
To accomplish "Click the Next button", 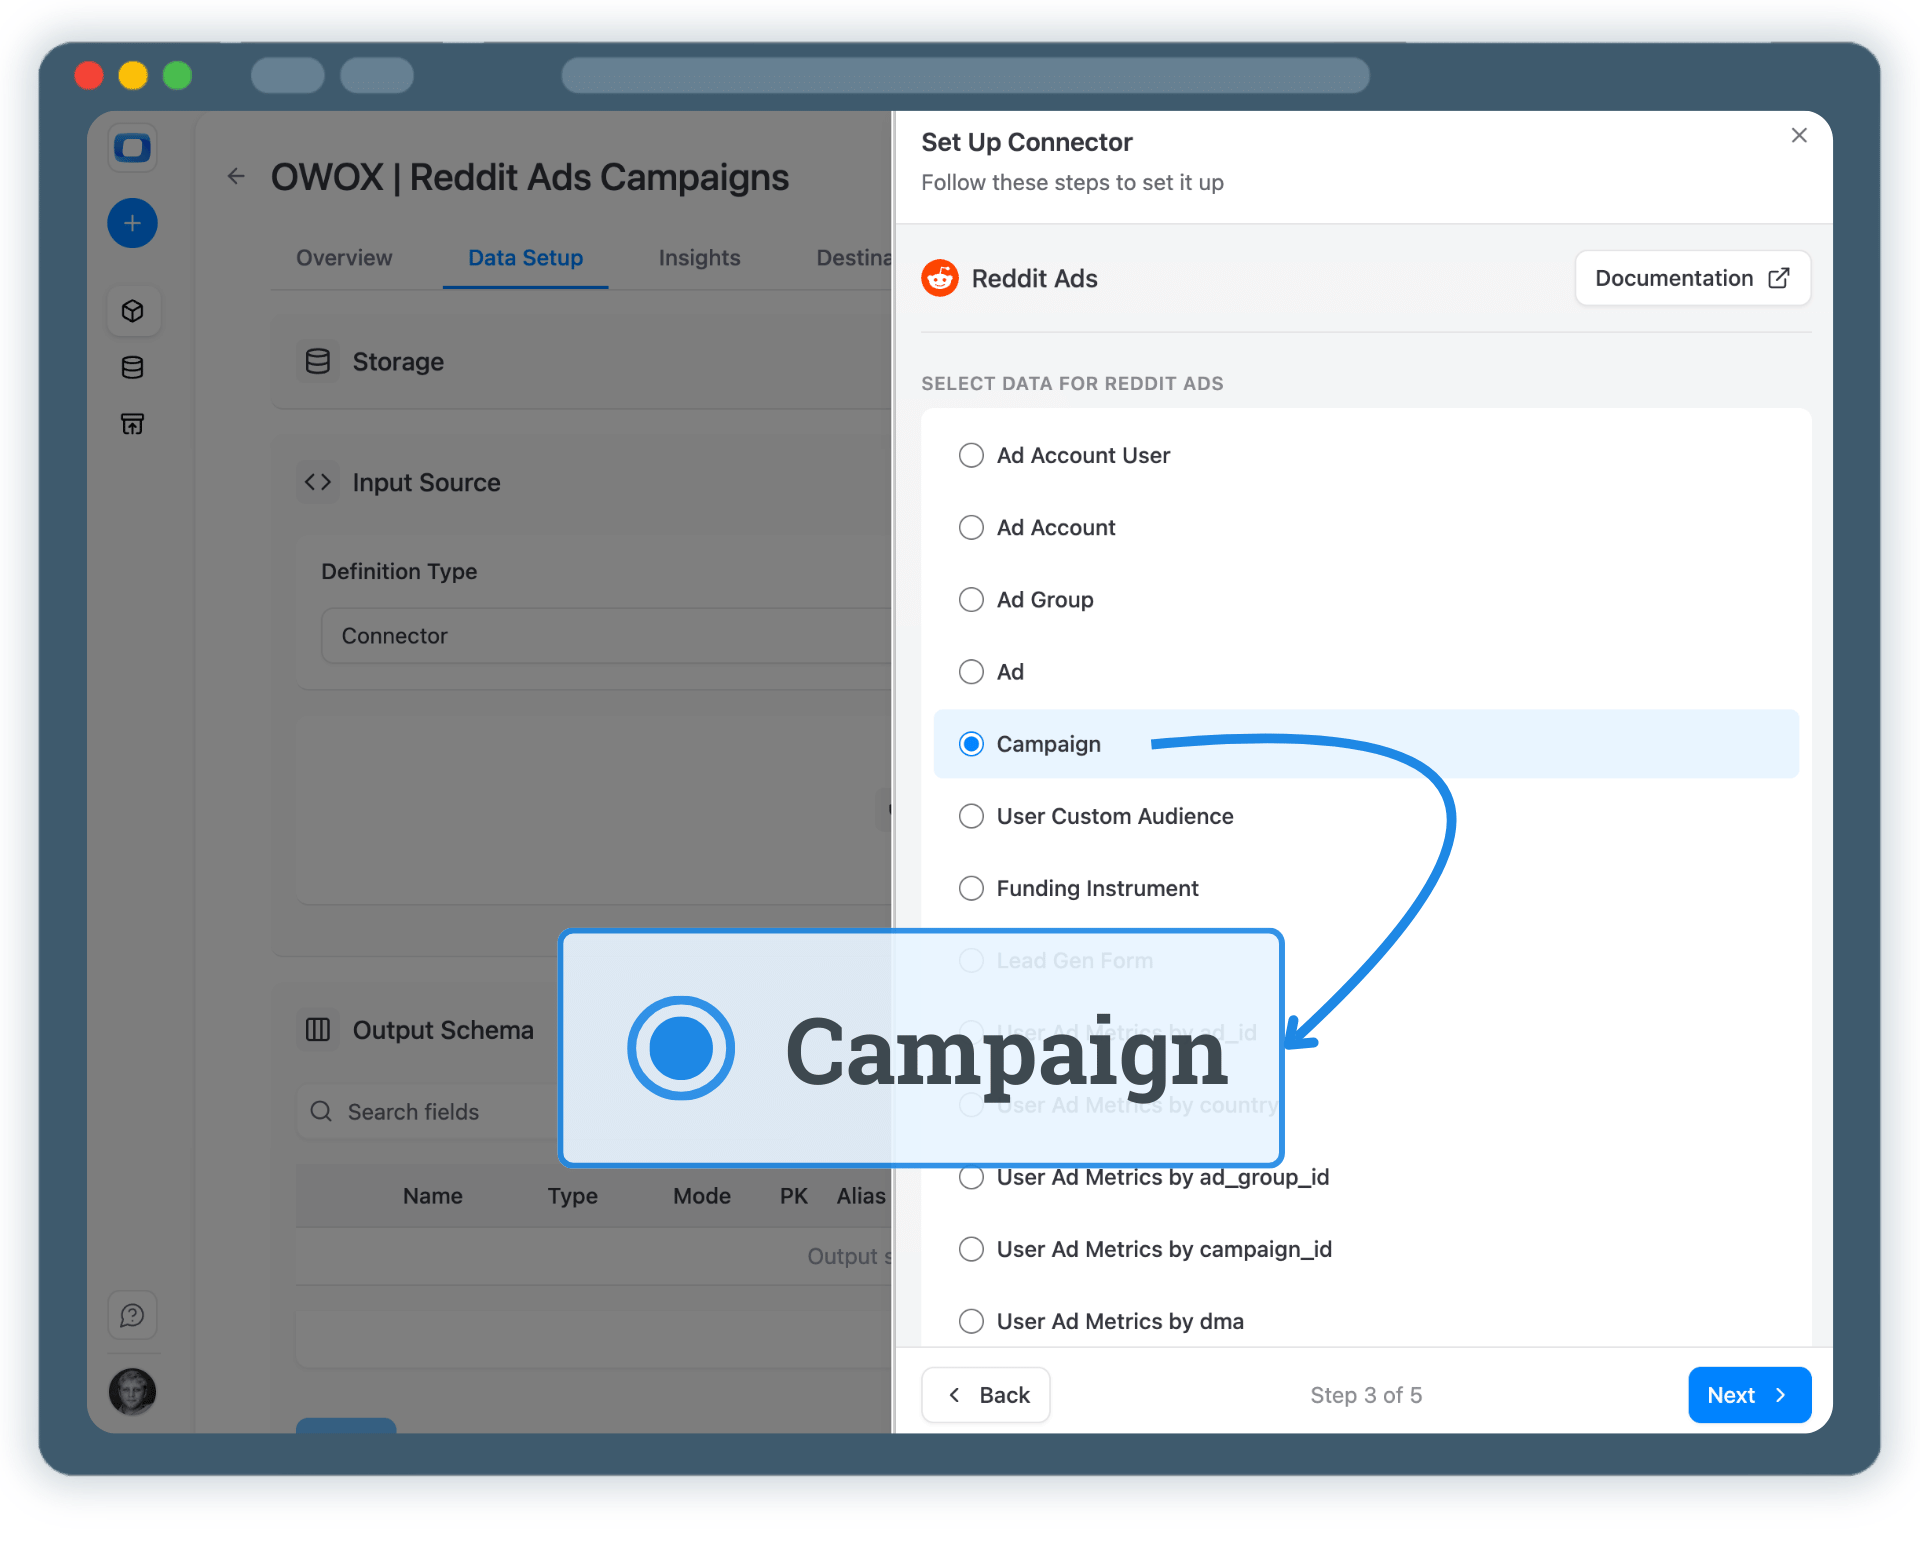I will [x=1748, y=1395].
